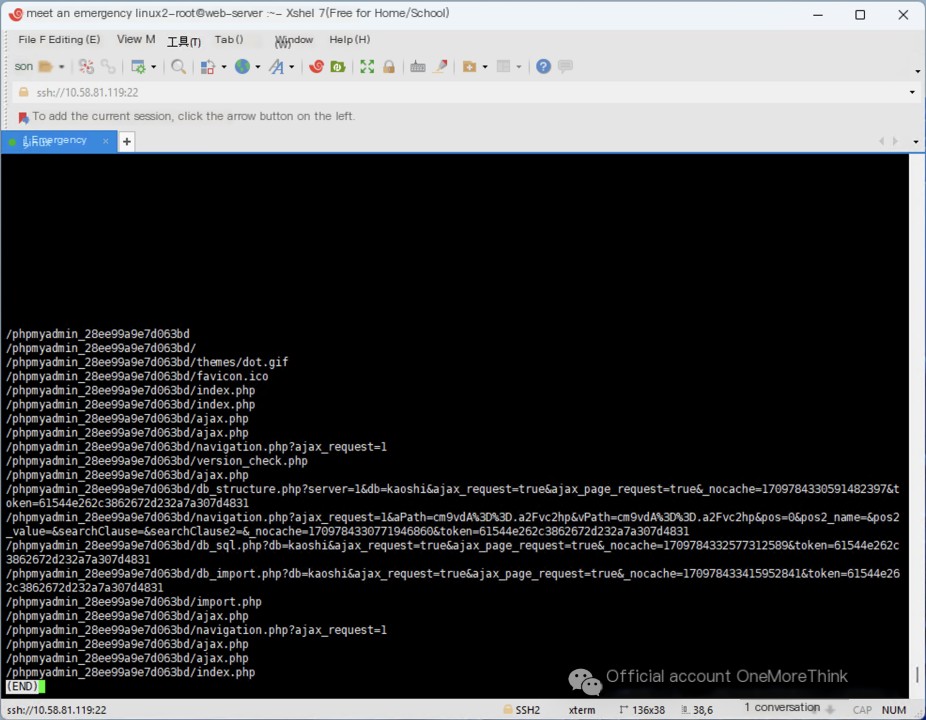Close the Emergency session tab
926x720 pixels.
[x=106, y=141]
